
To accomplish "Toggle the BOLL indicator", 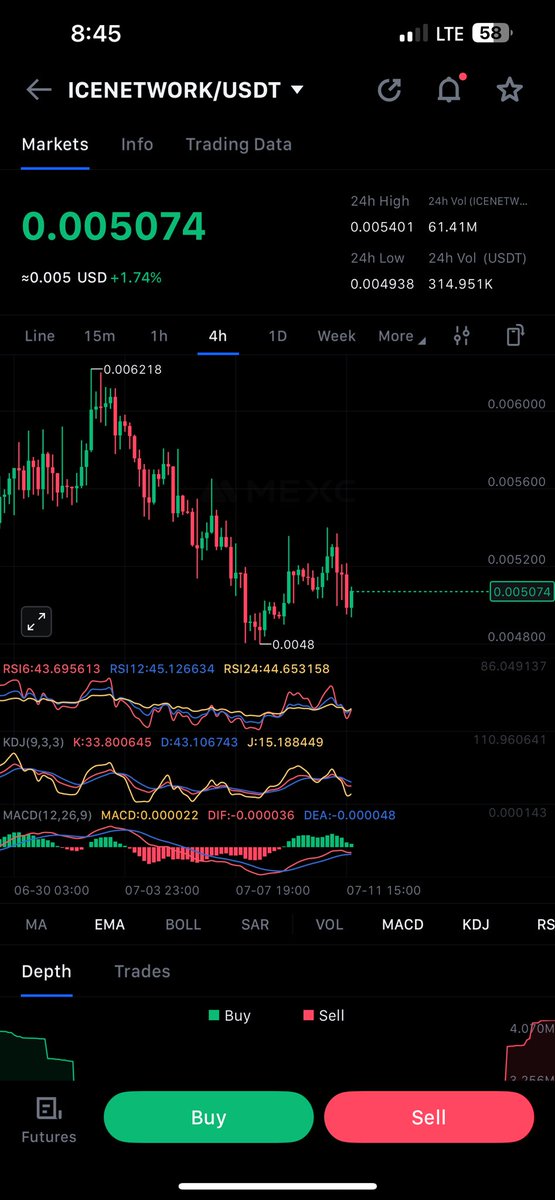I will click(x=183, y=924).
